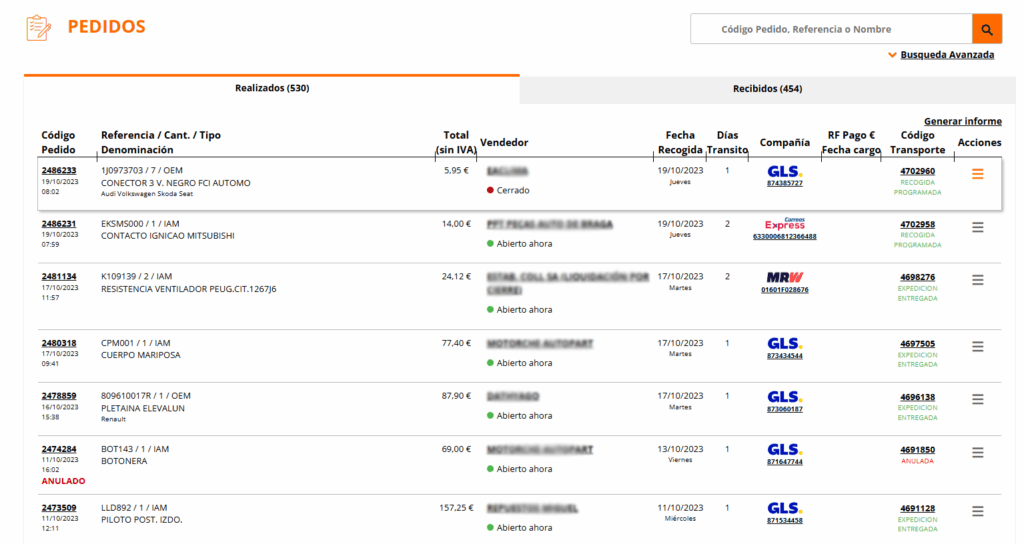Open order code 2478859
The image size is (1024, 544).
[x=59, y=396]
